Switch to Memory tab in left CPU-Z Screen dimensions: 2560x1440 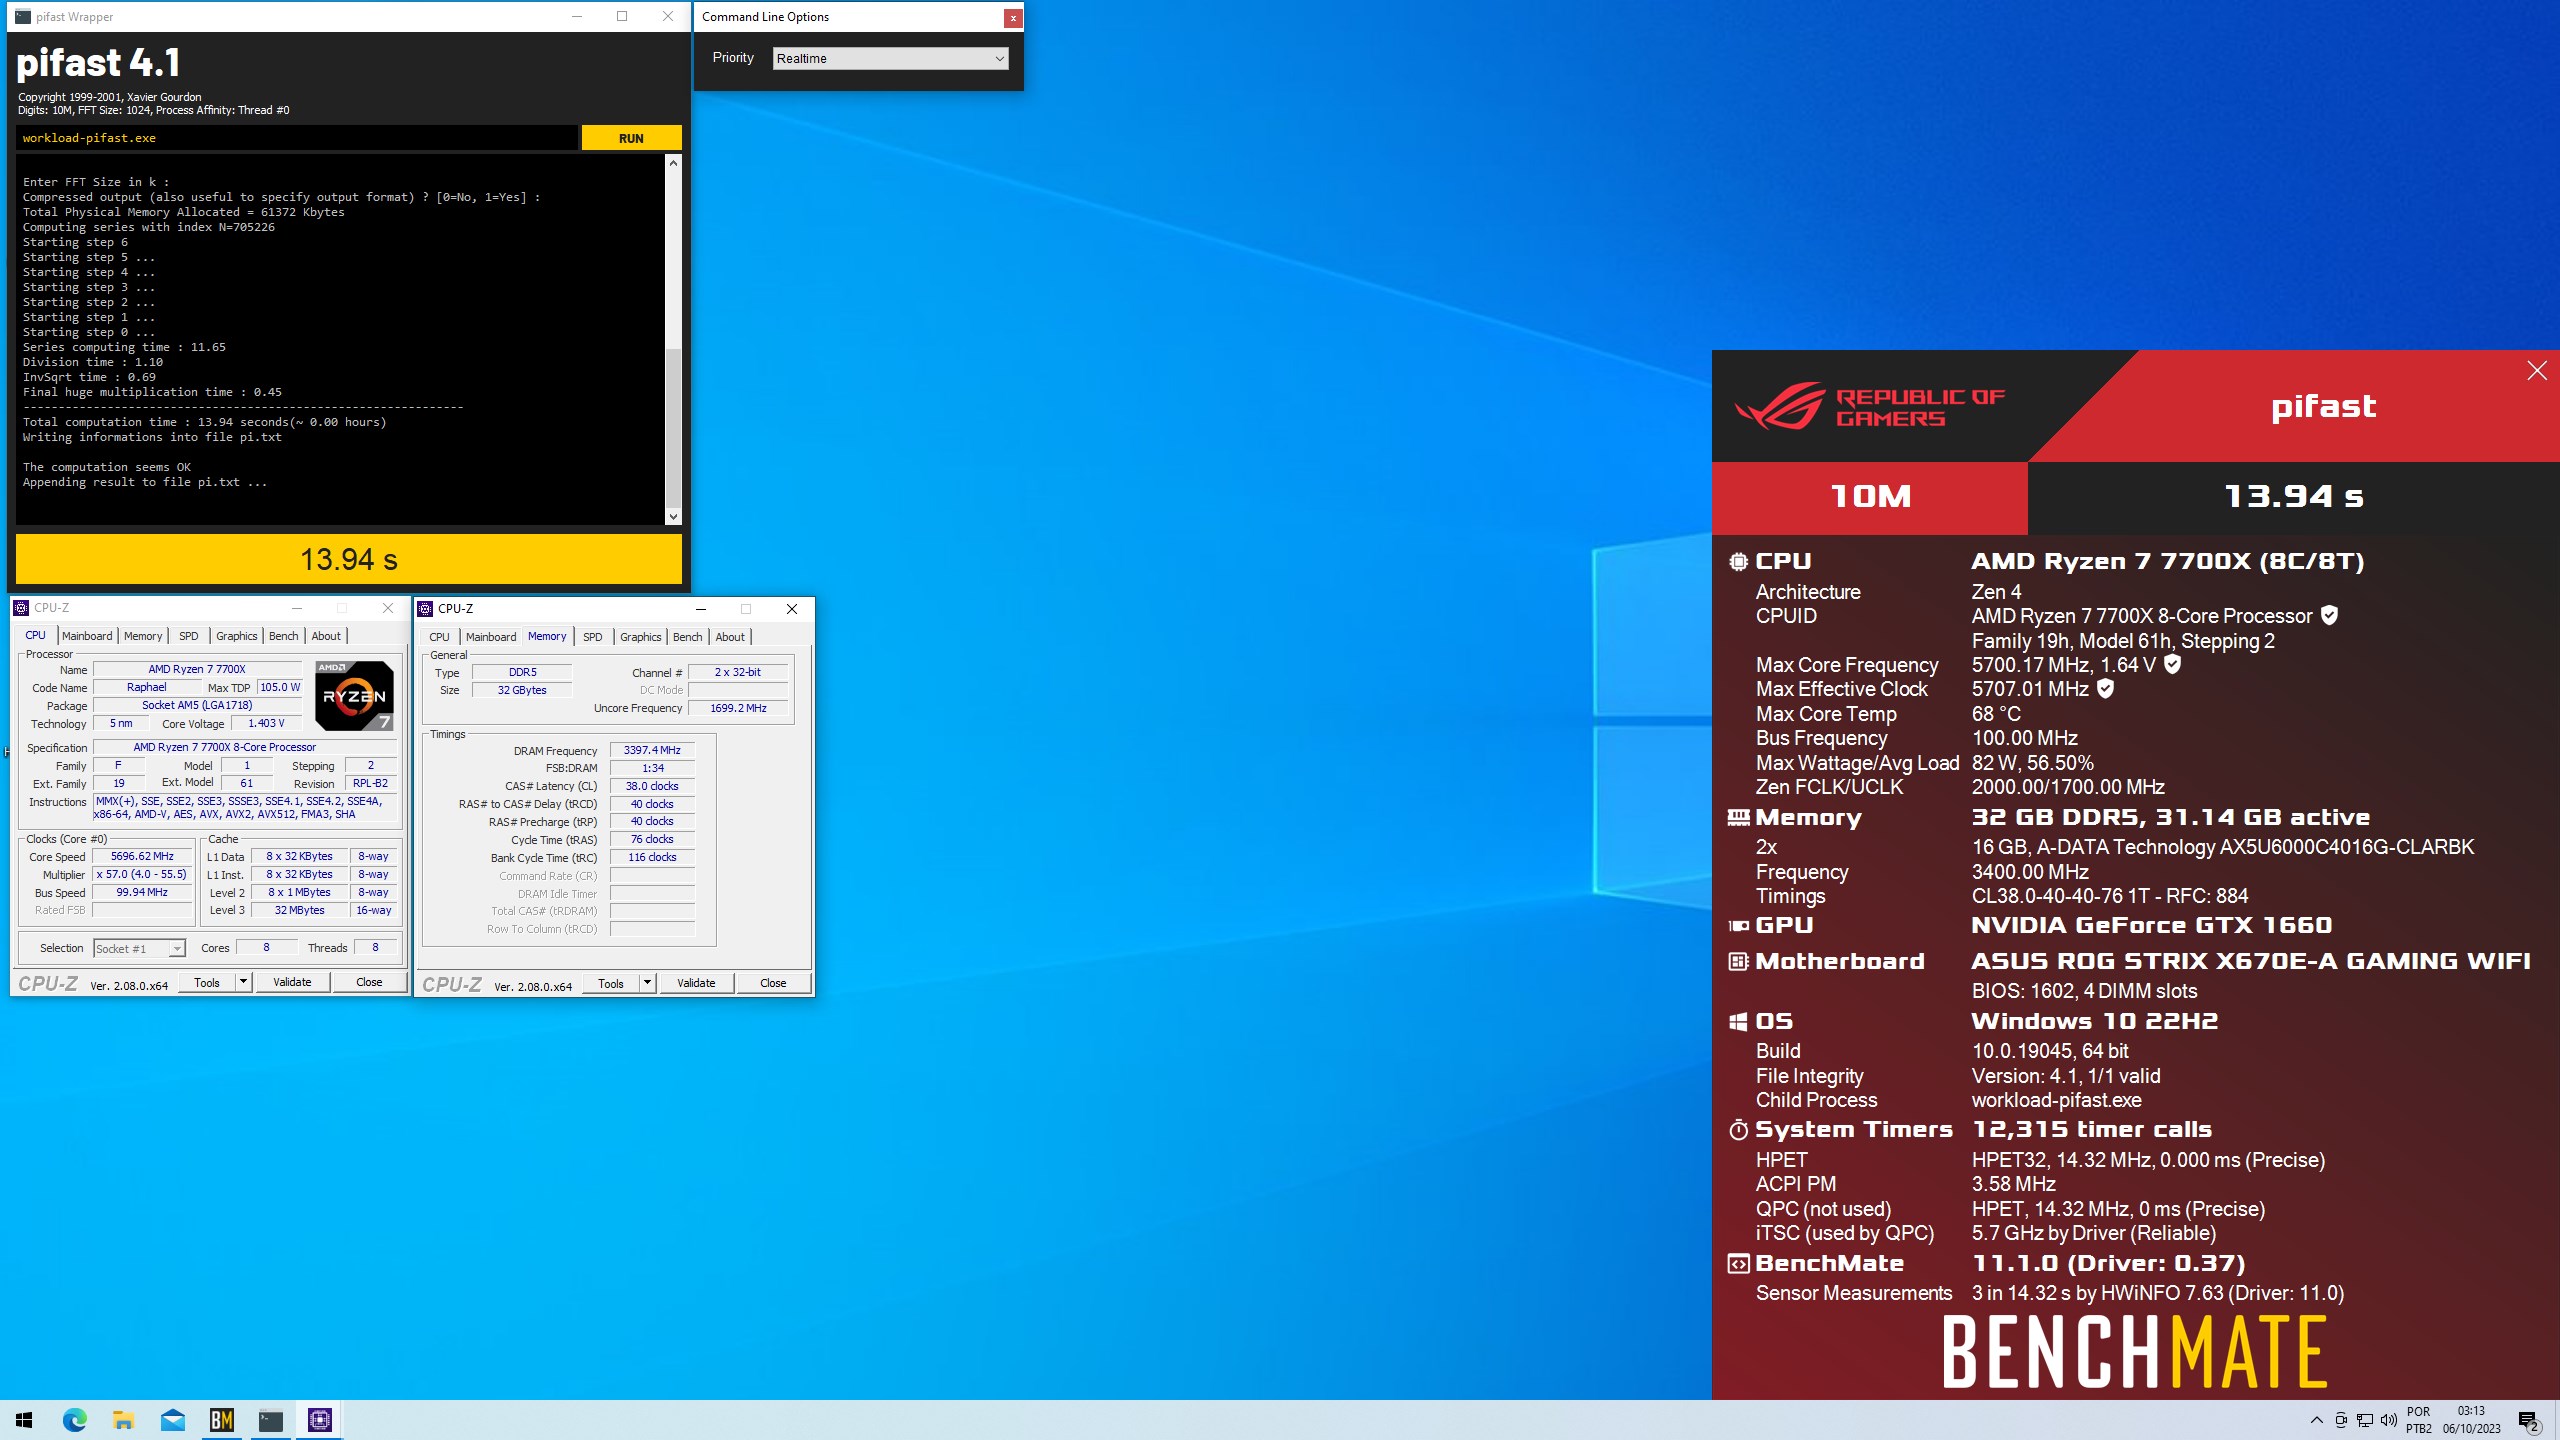(143, 636)
